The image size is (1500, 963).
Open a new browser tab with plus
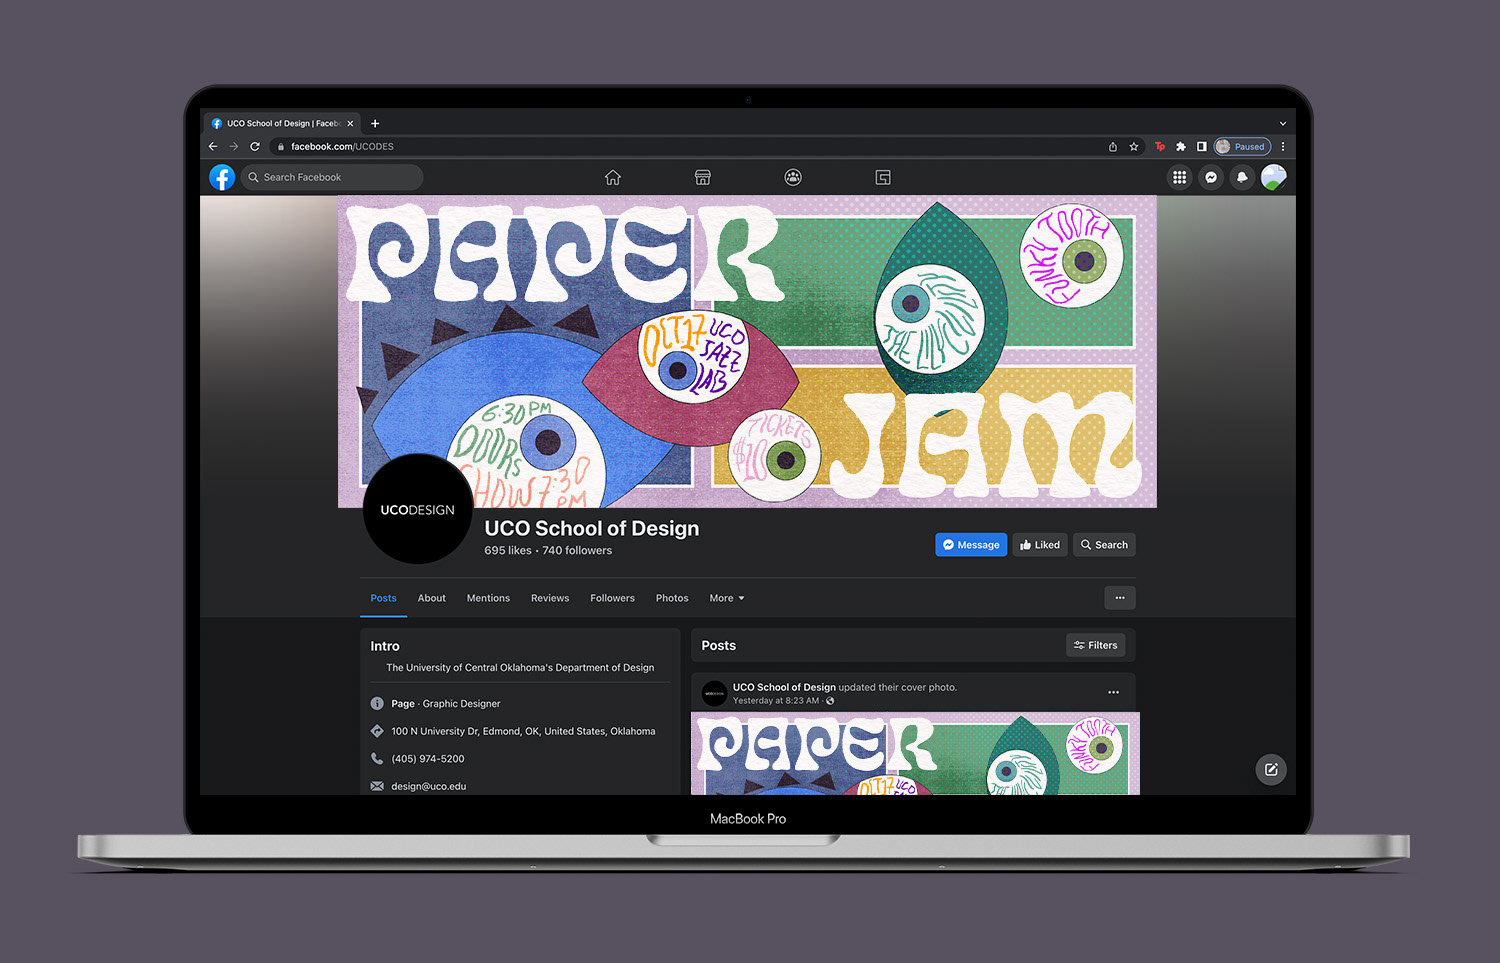point(375,123)
